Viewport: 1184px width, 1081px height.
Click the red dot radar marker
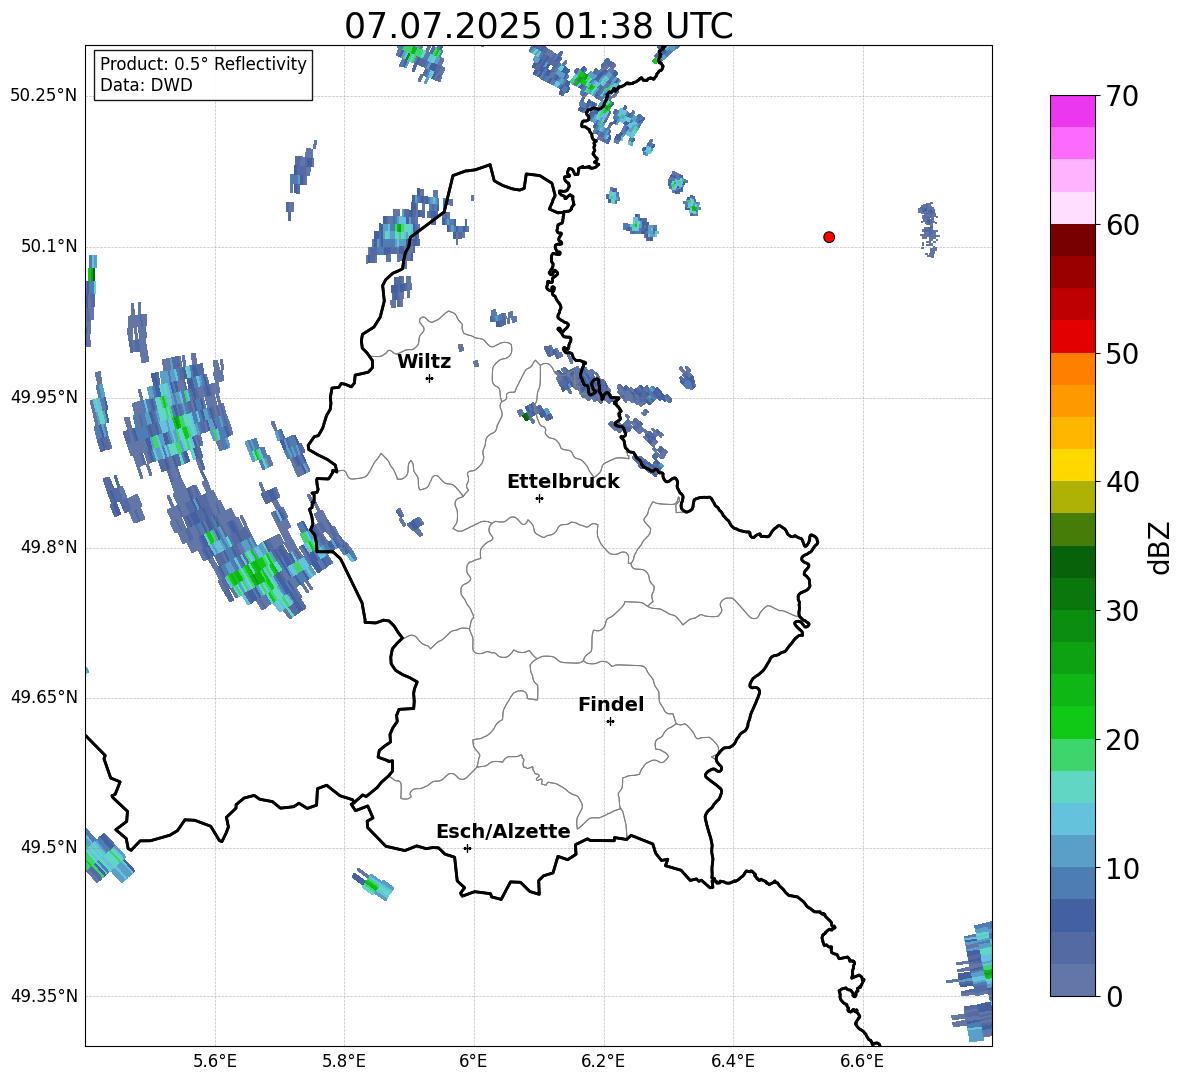[x=829, y=237]
